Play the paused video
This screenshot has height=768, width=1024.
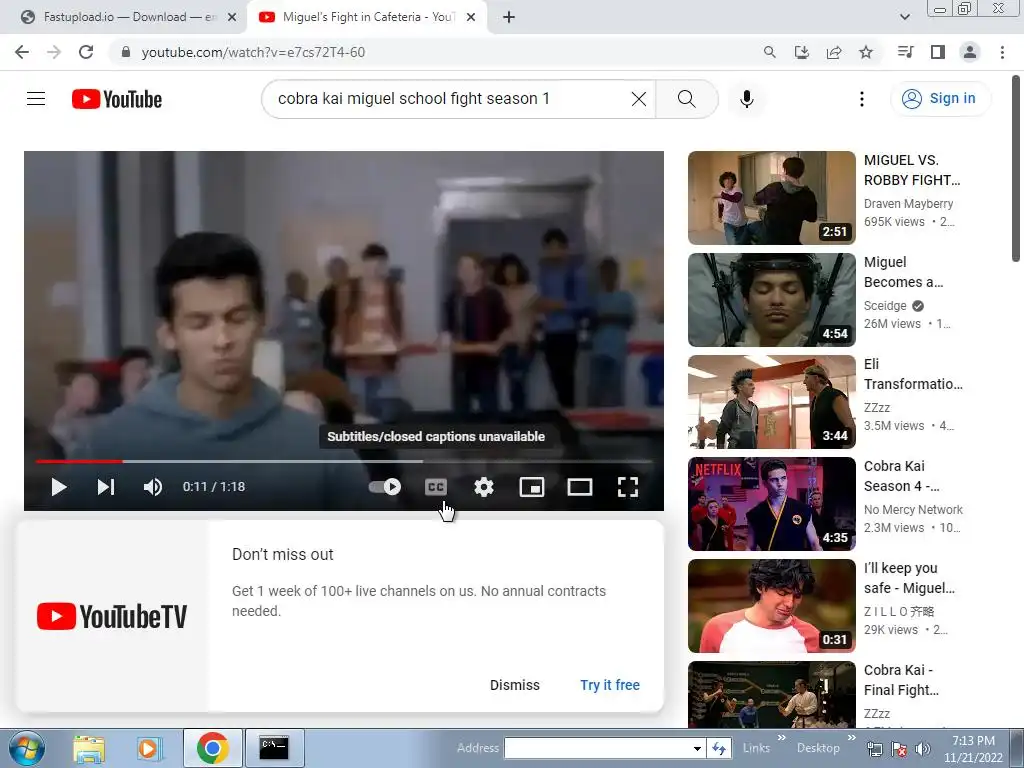pyautogui.click(x=59, y=487)
